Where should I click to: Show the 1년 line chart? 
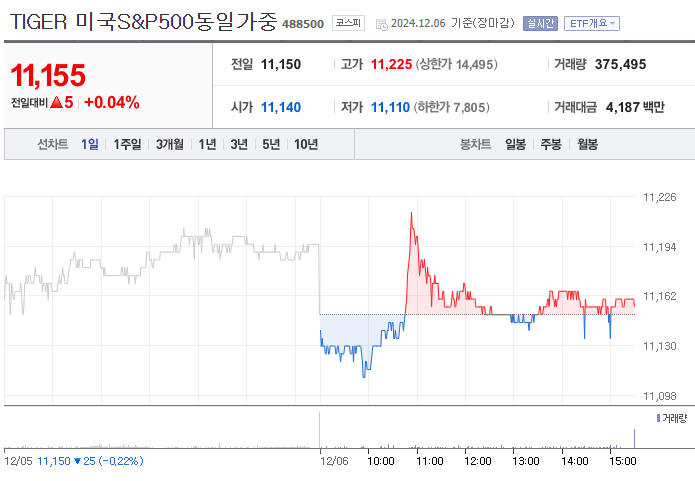tap(207, 144)
